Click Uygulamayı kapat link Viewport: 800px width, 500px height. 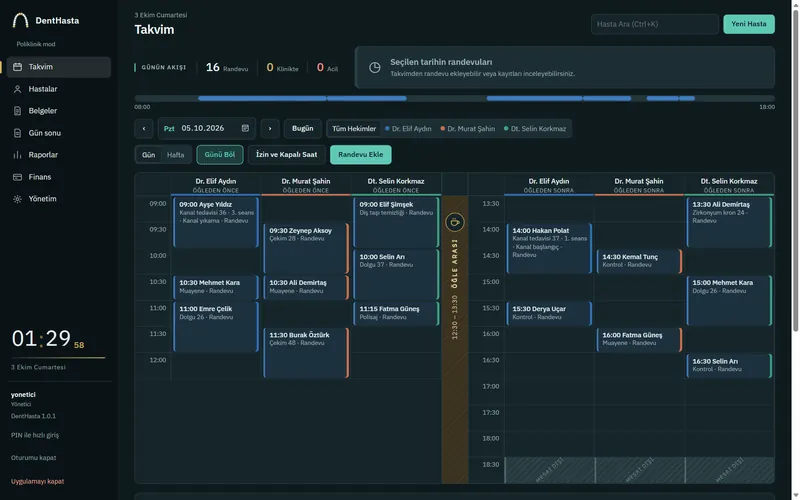point(37,481)
